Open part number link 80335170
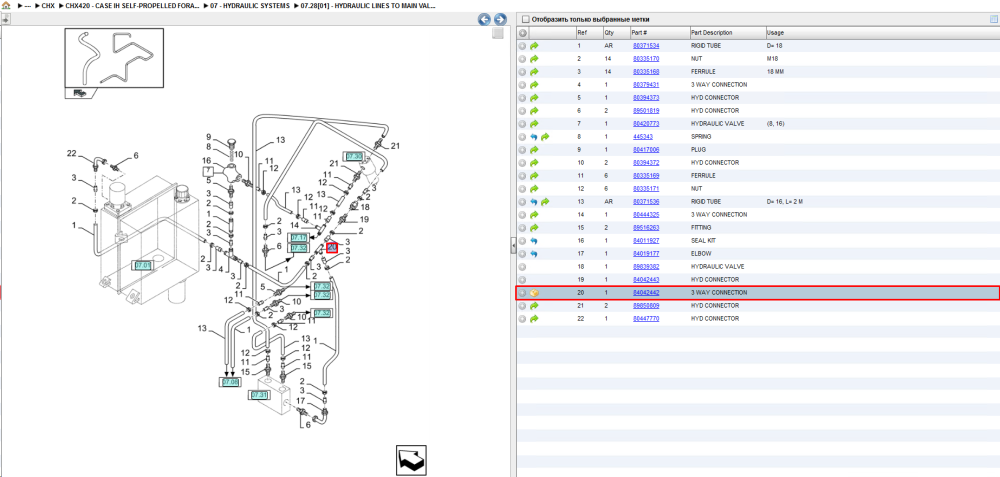The width and height of the screenshot is (1000, 477). [x=645, y=59]
